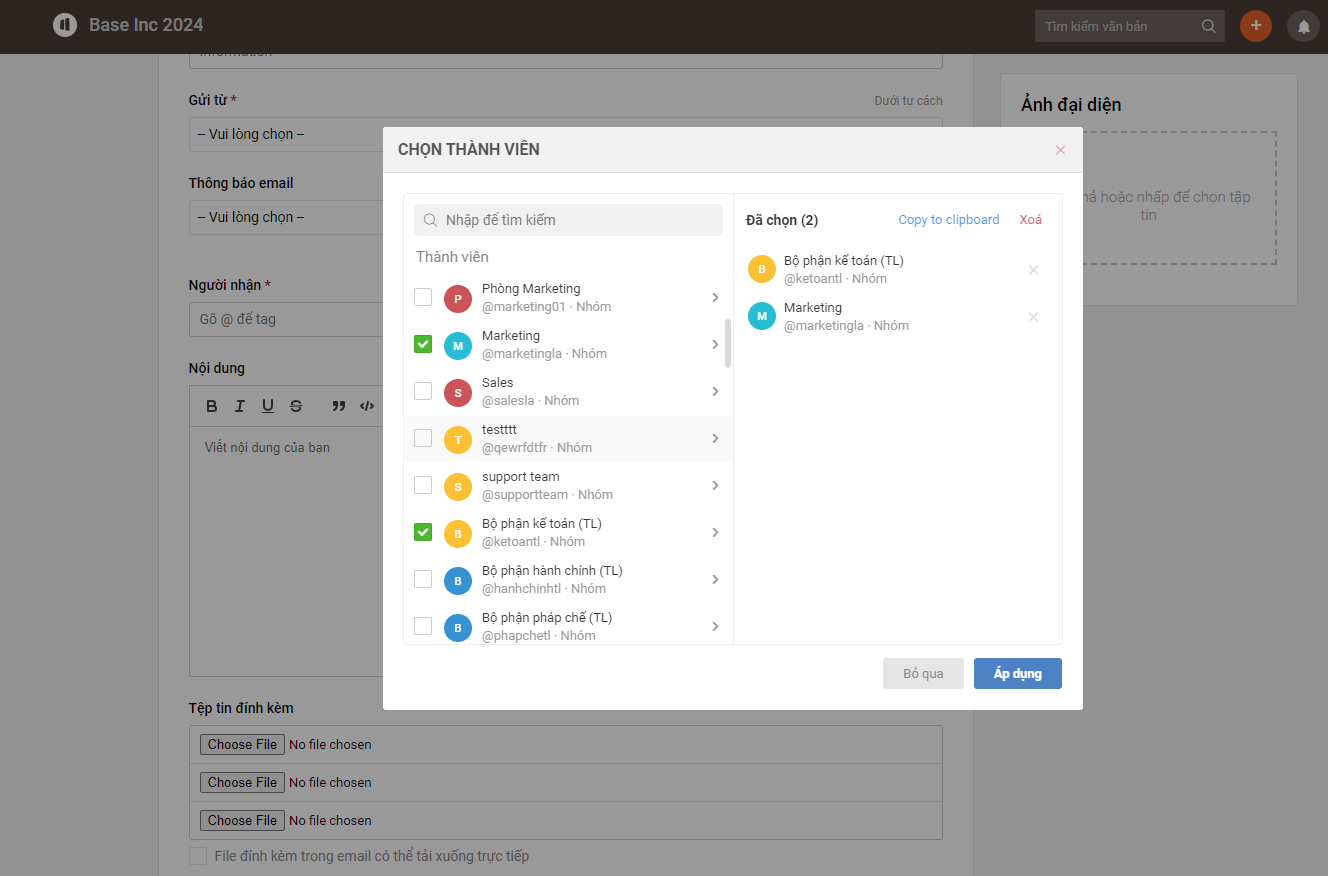Open the notifications bell

click(x=1303, y=26)
